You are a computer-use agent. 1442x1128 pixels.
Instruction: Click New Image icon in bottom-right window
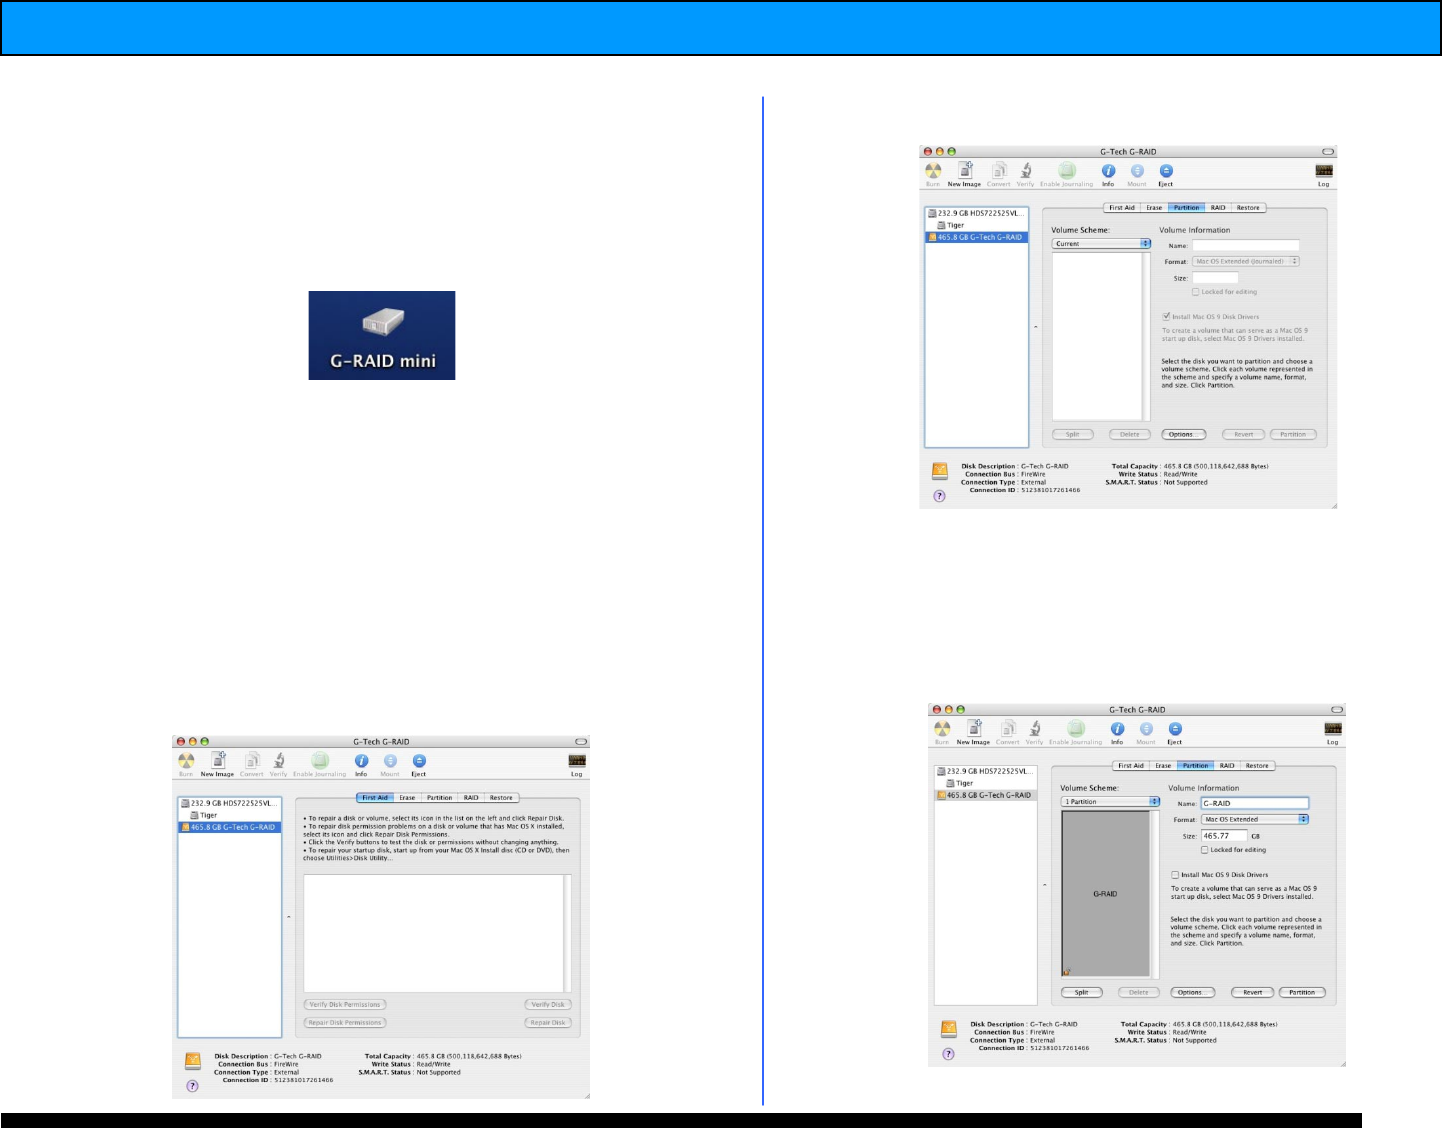pos(974,730)
